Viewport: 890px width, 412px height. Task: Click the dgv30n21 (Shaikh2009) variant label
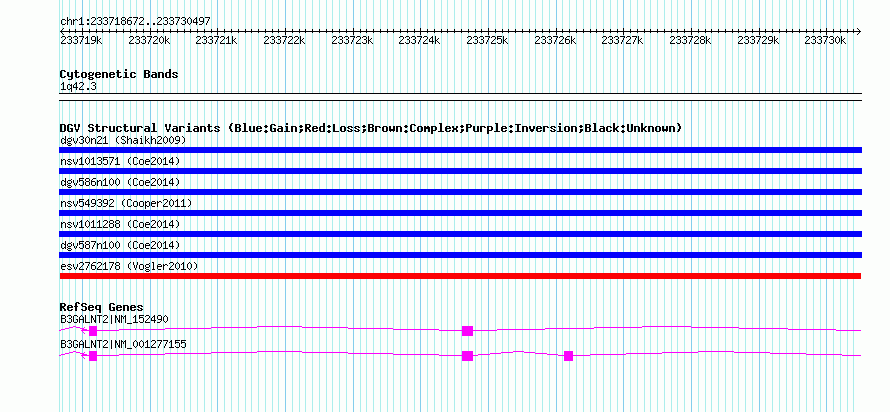point(123,140)
